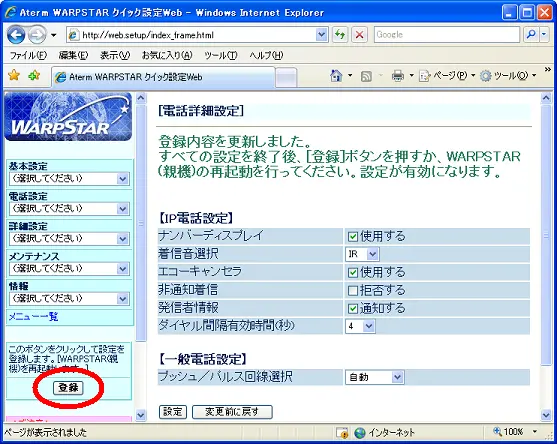Toggle ナンバーディスプレイ 使用する checkbox
557x444 pixels.
[353, 237]
